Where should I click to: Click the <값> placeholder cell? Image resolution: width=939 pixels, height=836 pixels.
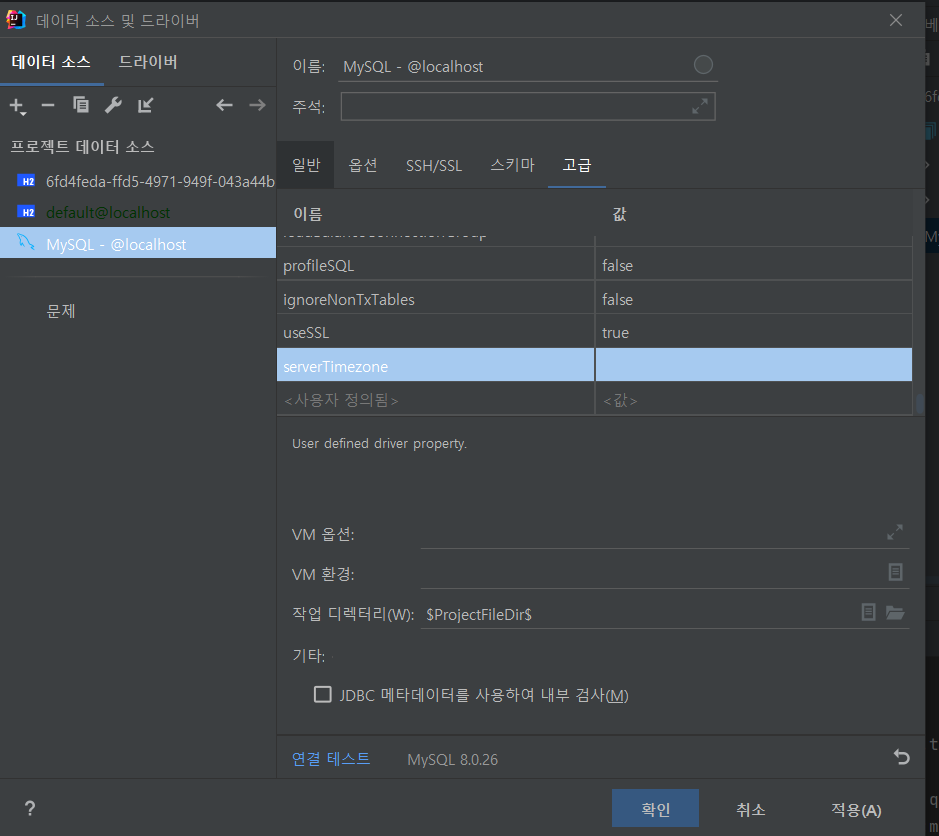753,399
